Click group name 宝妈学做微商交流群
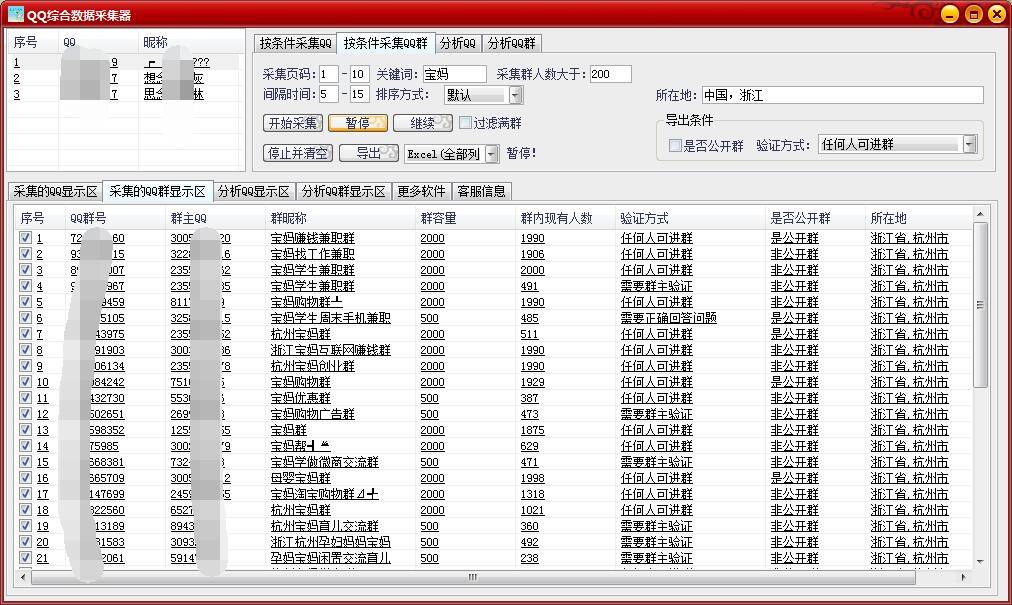The height and width of the screenshot is (605, 1012). (325, 462)
